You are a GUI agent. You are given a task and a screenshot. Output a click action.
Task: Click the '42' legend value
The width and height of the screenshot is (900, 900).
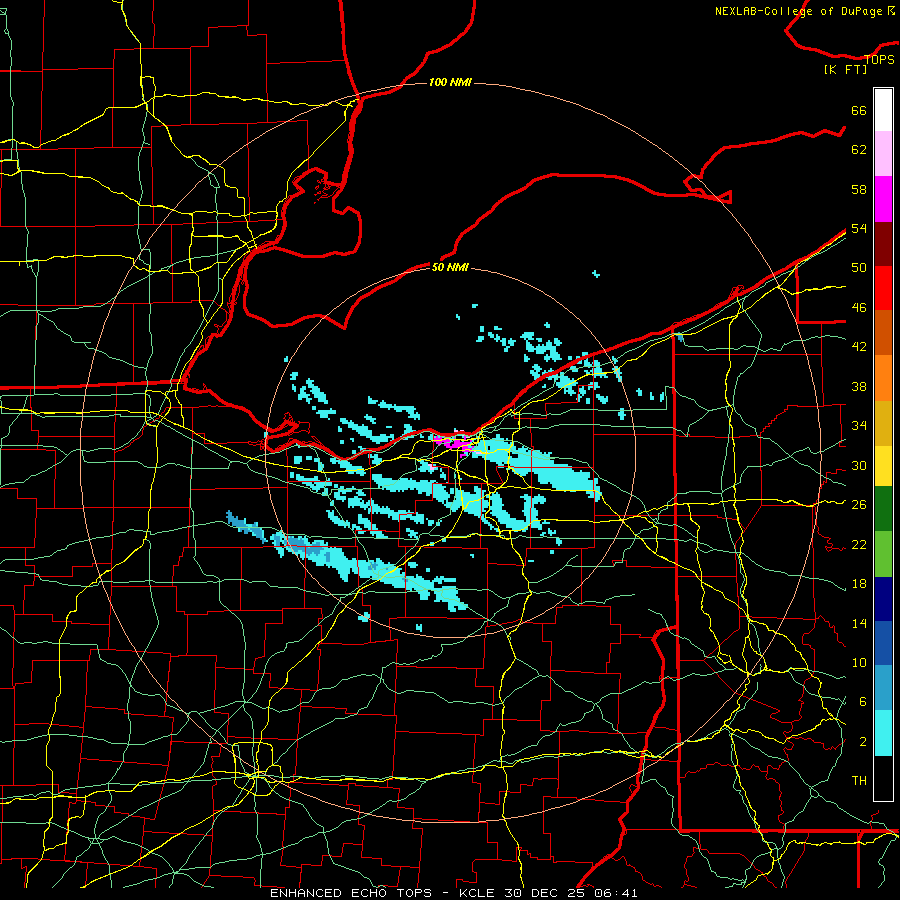coord(859,347)
